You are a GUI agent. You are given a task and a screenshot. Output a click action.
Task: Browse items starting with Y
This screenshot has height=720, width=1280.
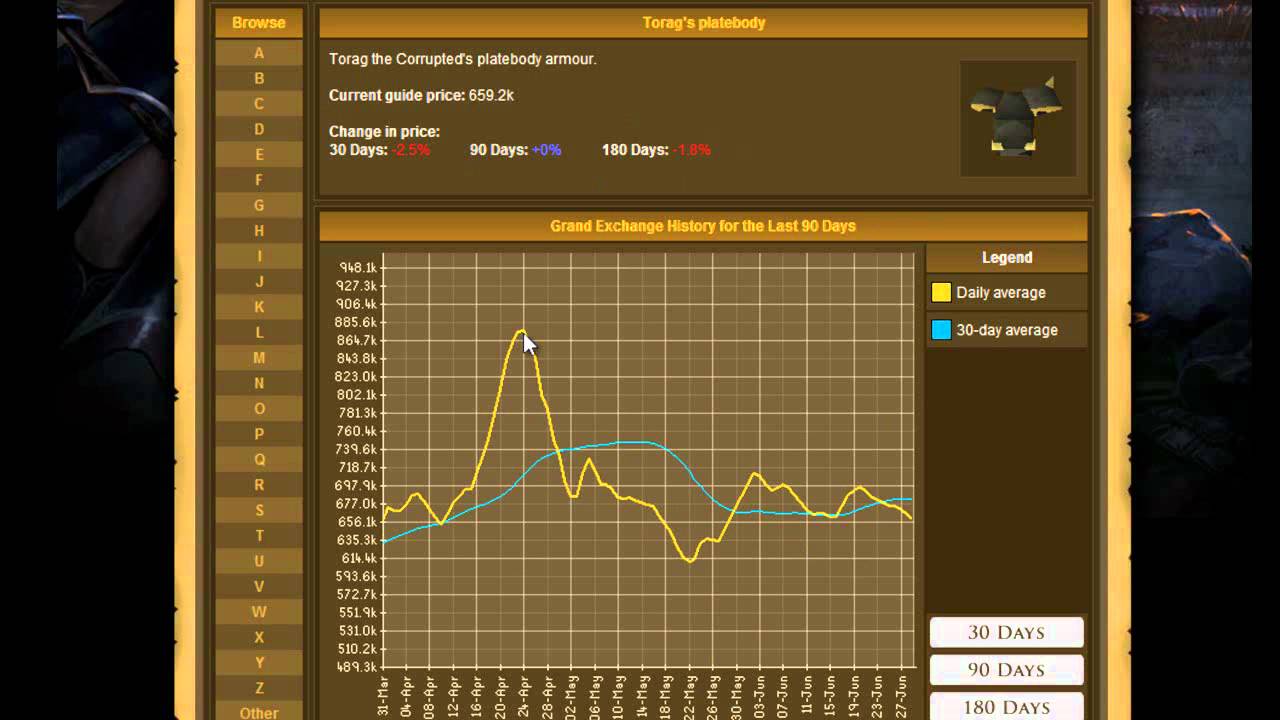click(x=259, y=663)
